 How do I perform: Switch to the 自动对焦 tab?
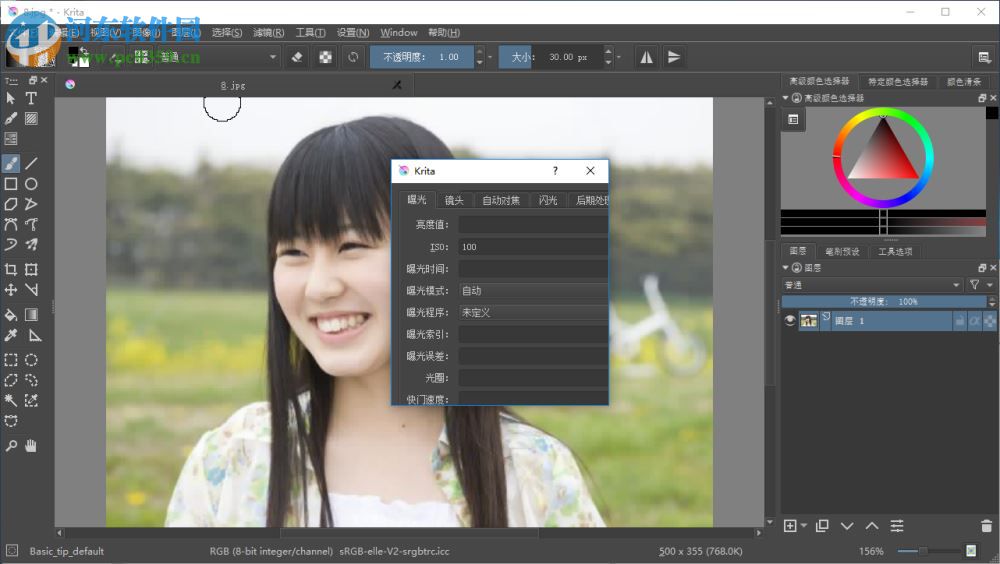click(501, 200)
